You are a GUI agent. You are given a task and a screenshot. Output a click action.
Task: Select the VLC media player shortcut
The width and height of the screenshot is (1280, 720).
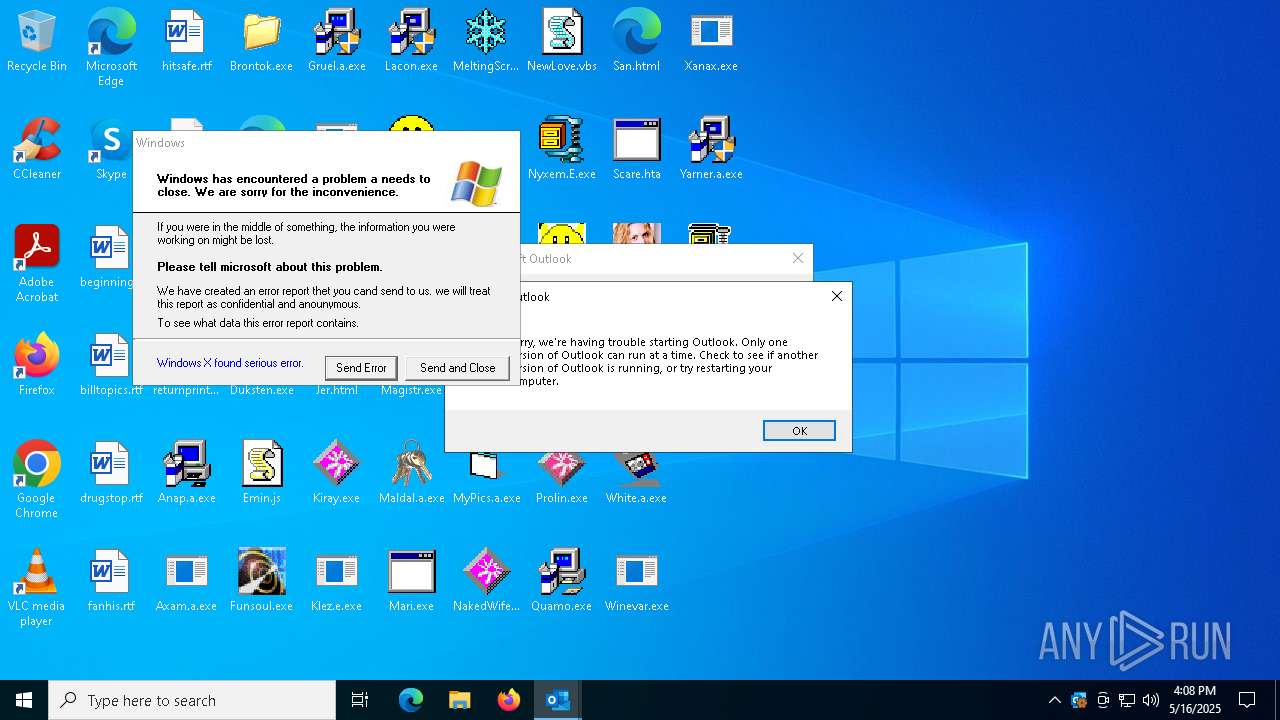point(37,588)
